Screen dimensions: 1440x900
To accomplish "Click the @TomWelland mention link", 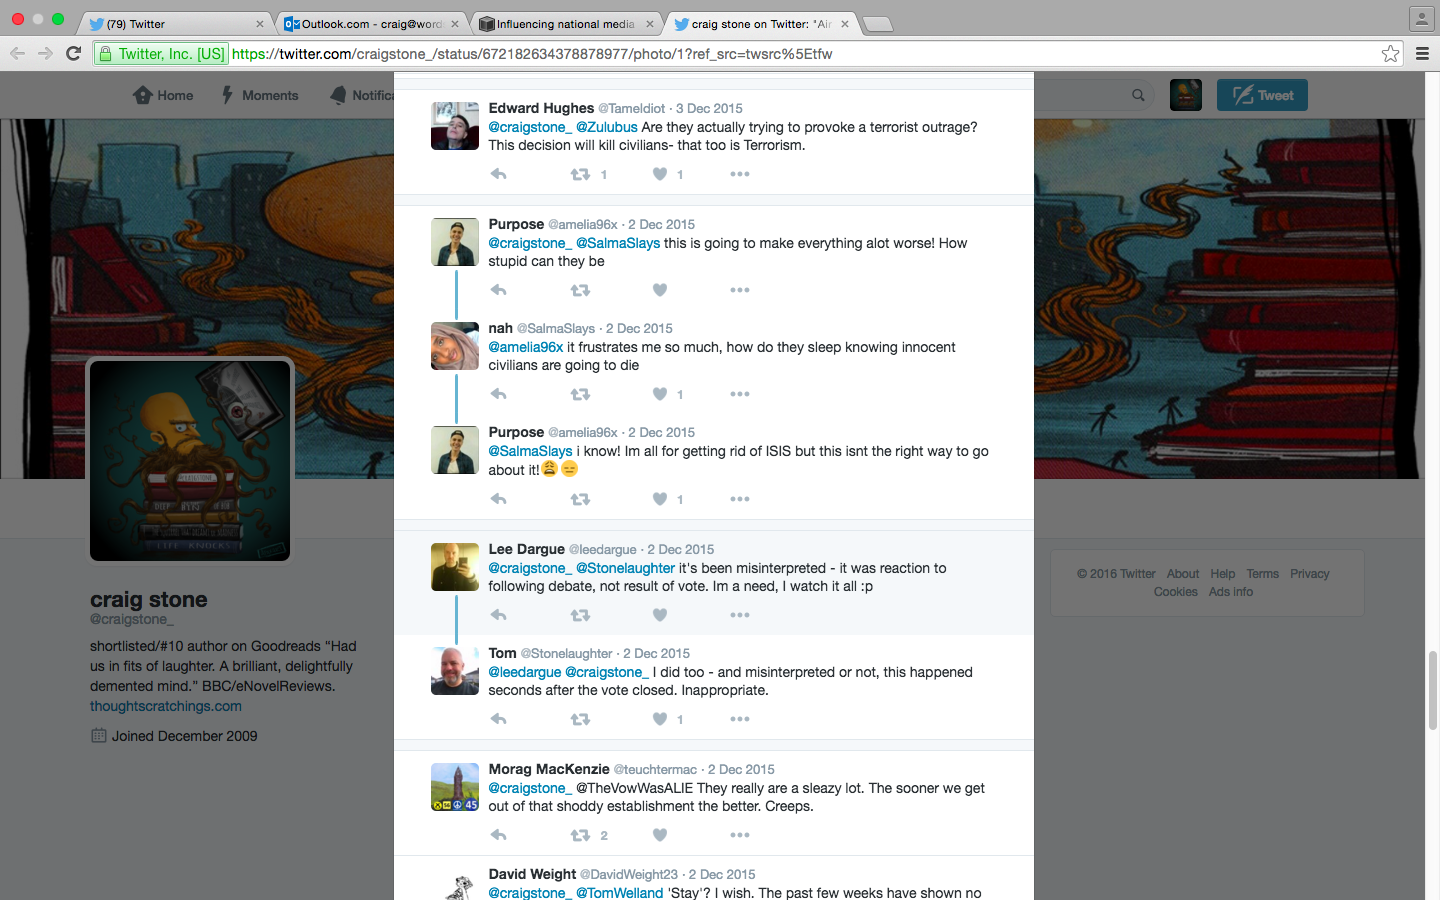I will click(619, 893).
